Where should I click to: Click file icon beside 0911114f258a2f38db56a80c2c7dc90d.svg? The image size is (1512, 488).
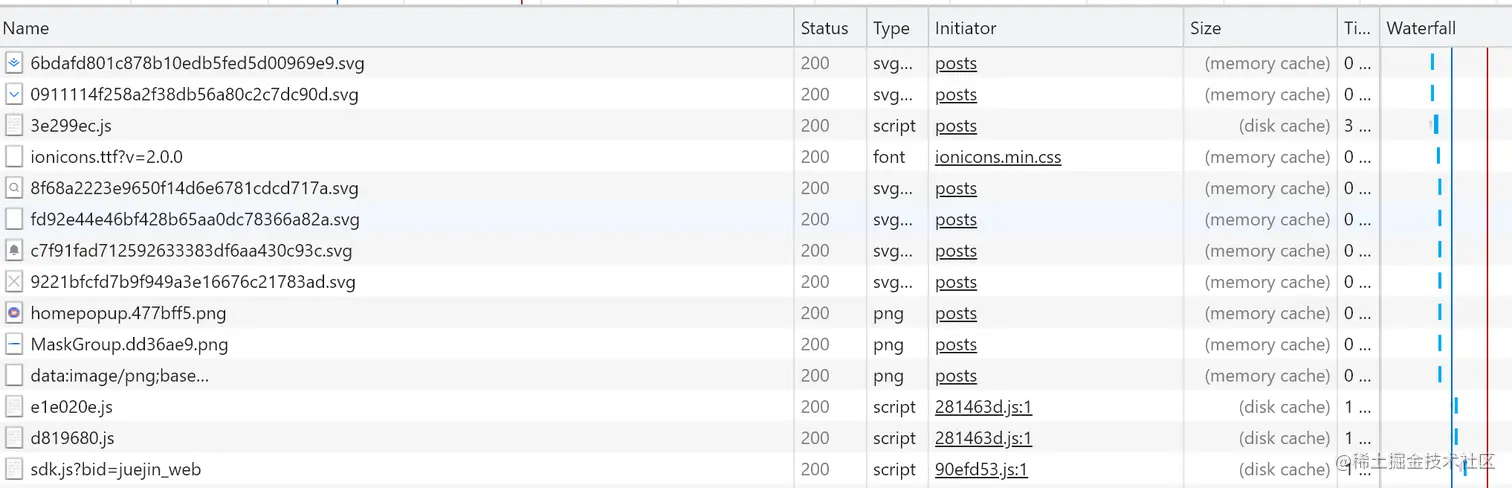tap(14, 95)
